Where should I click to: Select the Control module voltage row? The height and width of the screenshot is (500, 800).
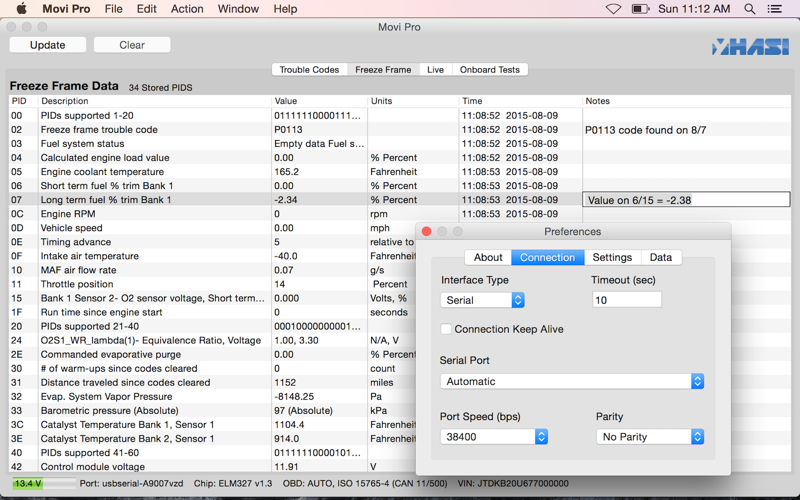[212, 466]
